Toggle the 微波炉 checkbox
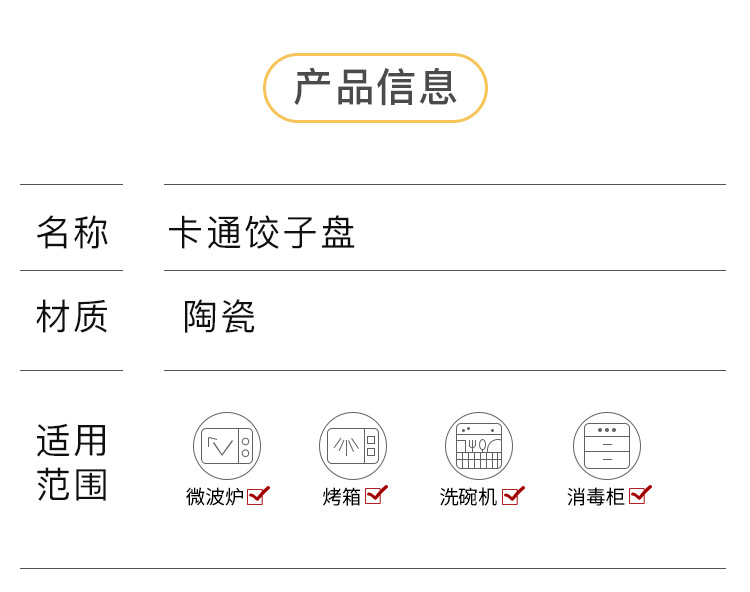 point(257,496)
